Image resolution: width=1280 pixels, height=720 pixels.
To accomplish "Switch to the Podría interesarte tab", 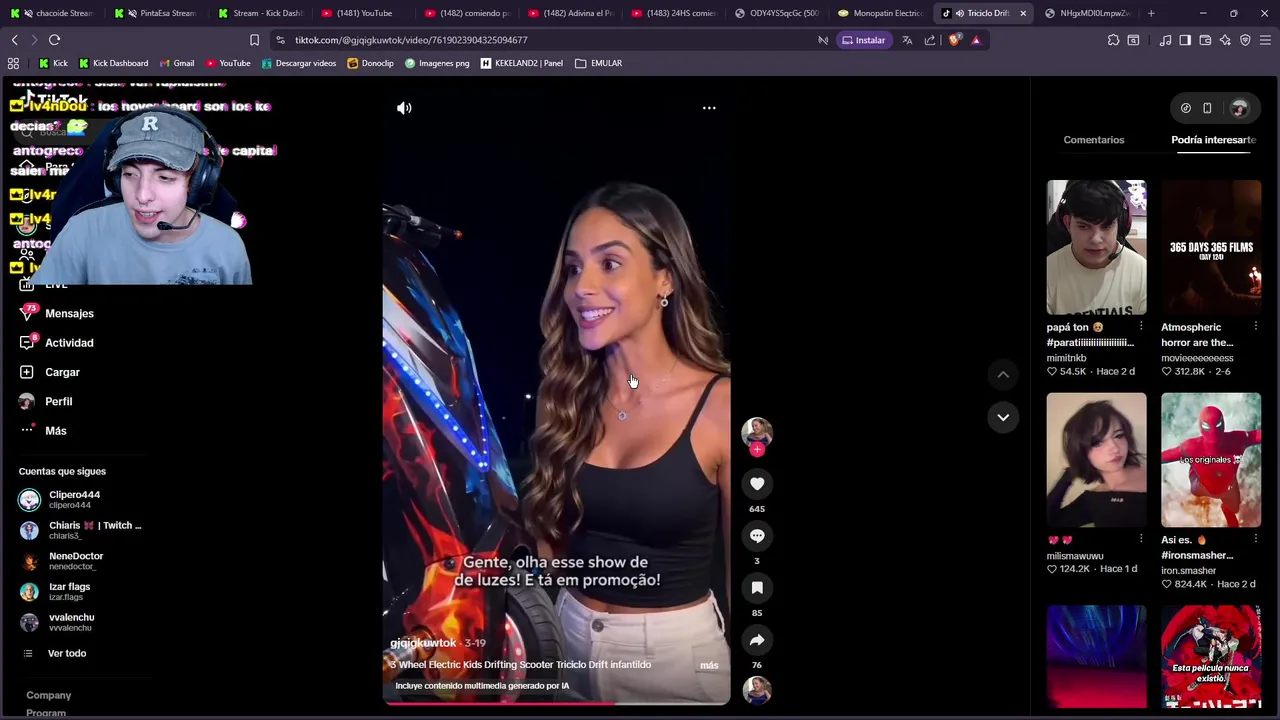I will 1213,140.
